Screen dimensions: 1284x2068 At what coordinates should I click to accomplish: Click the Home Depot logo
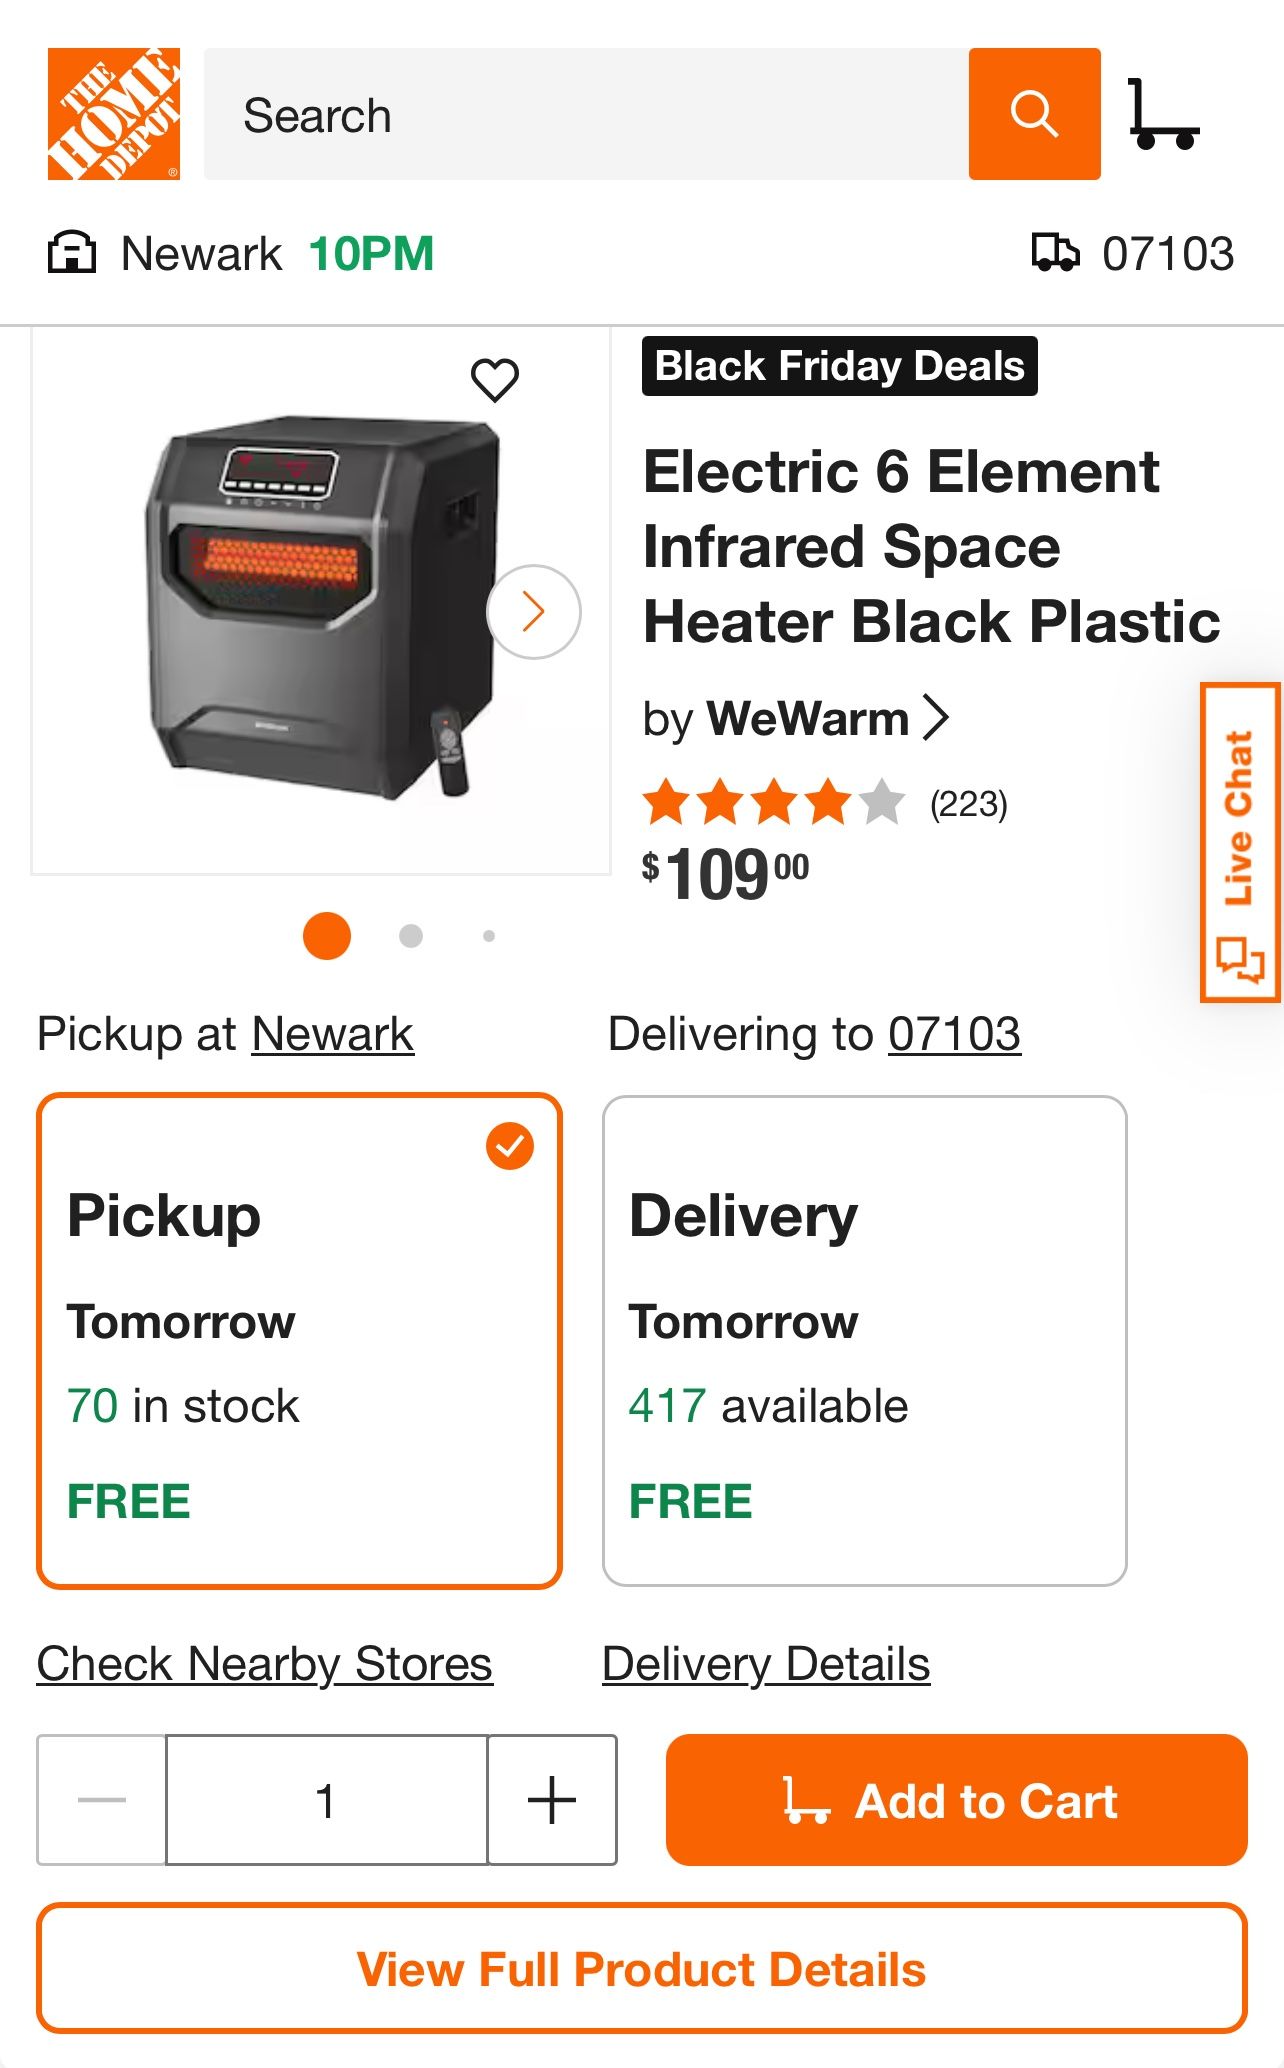[x=113, y=114]
